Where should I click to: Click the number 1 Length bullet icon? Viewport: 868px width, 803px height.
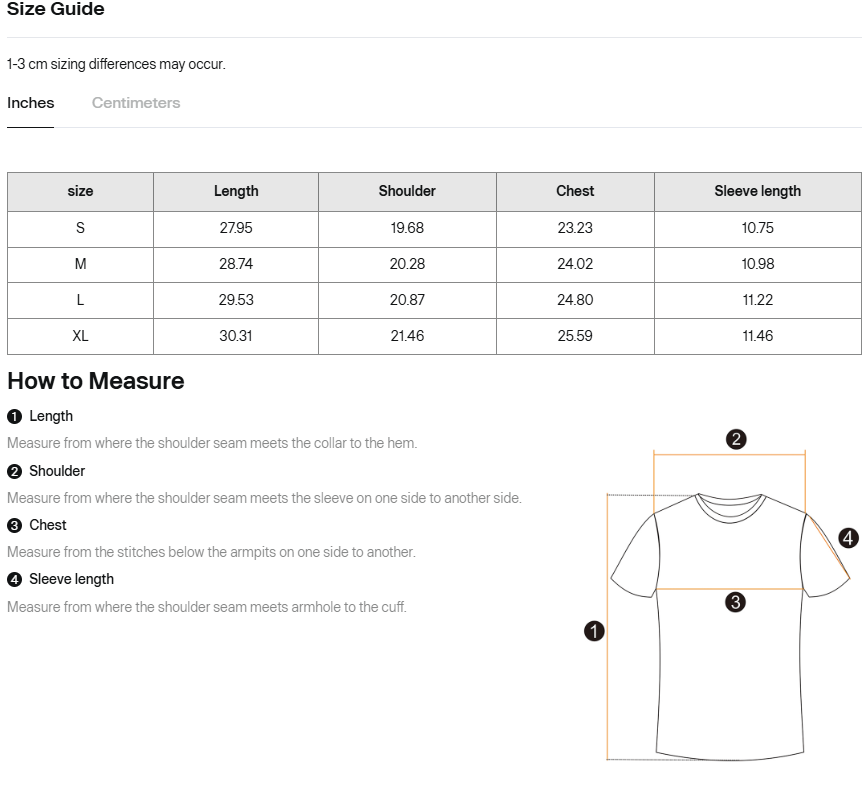click(x=14, y=417)
